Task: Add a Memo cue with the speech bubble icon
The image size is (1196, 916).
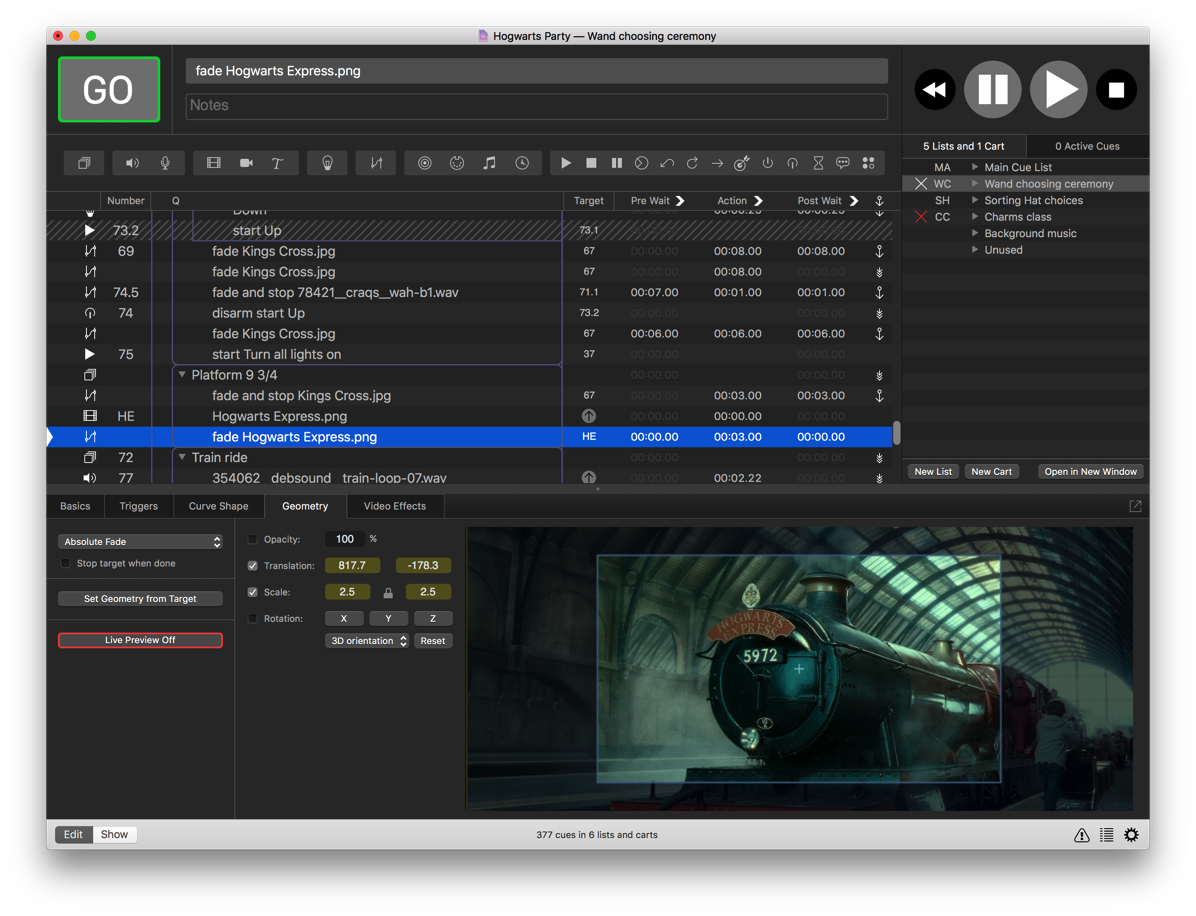Action: [843, 163]
